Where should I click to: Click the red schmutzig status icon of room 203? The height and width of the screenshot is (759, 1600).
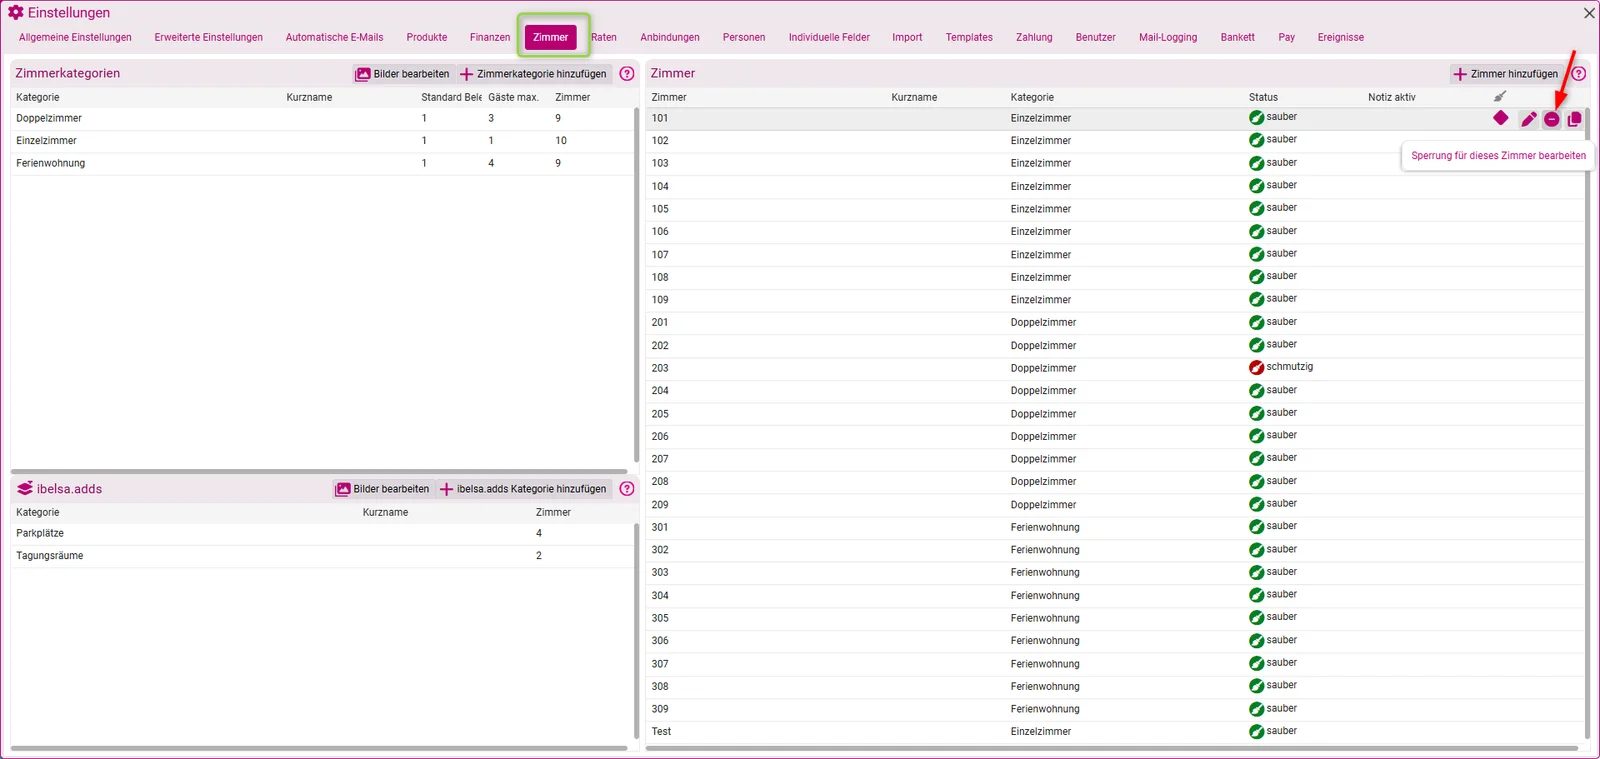coord(1256,368)
